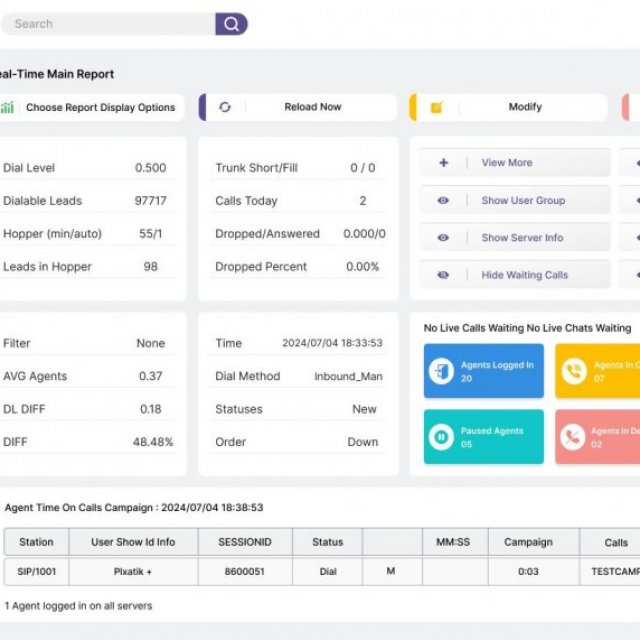This screenshot has width=640, height=640.
Task: Toggle Hide Waiting Calls
Action: 515,275
